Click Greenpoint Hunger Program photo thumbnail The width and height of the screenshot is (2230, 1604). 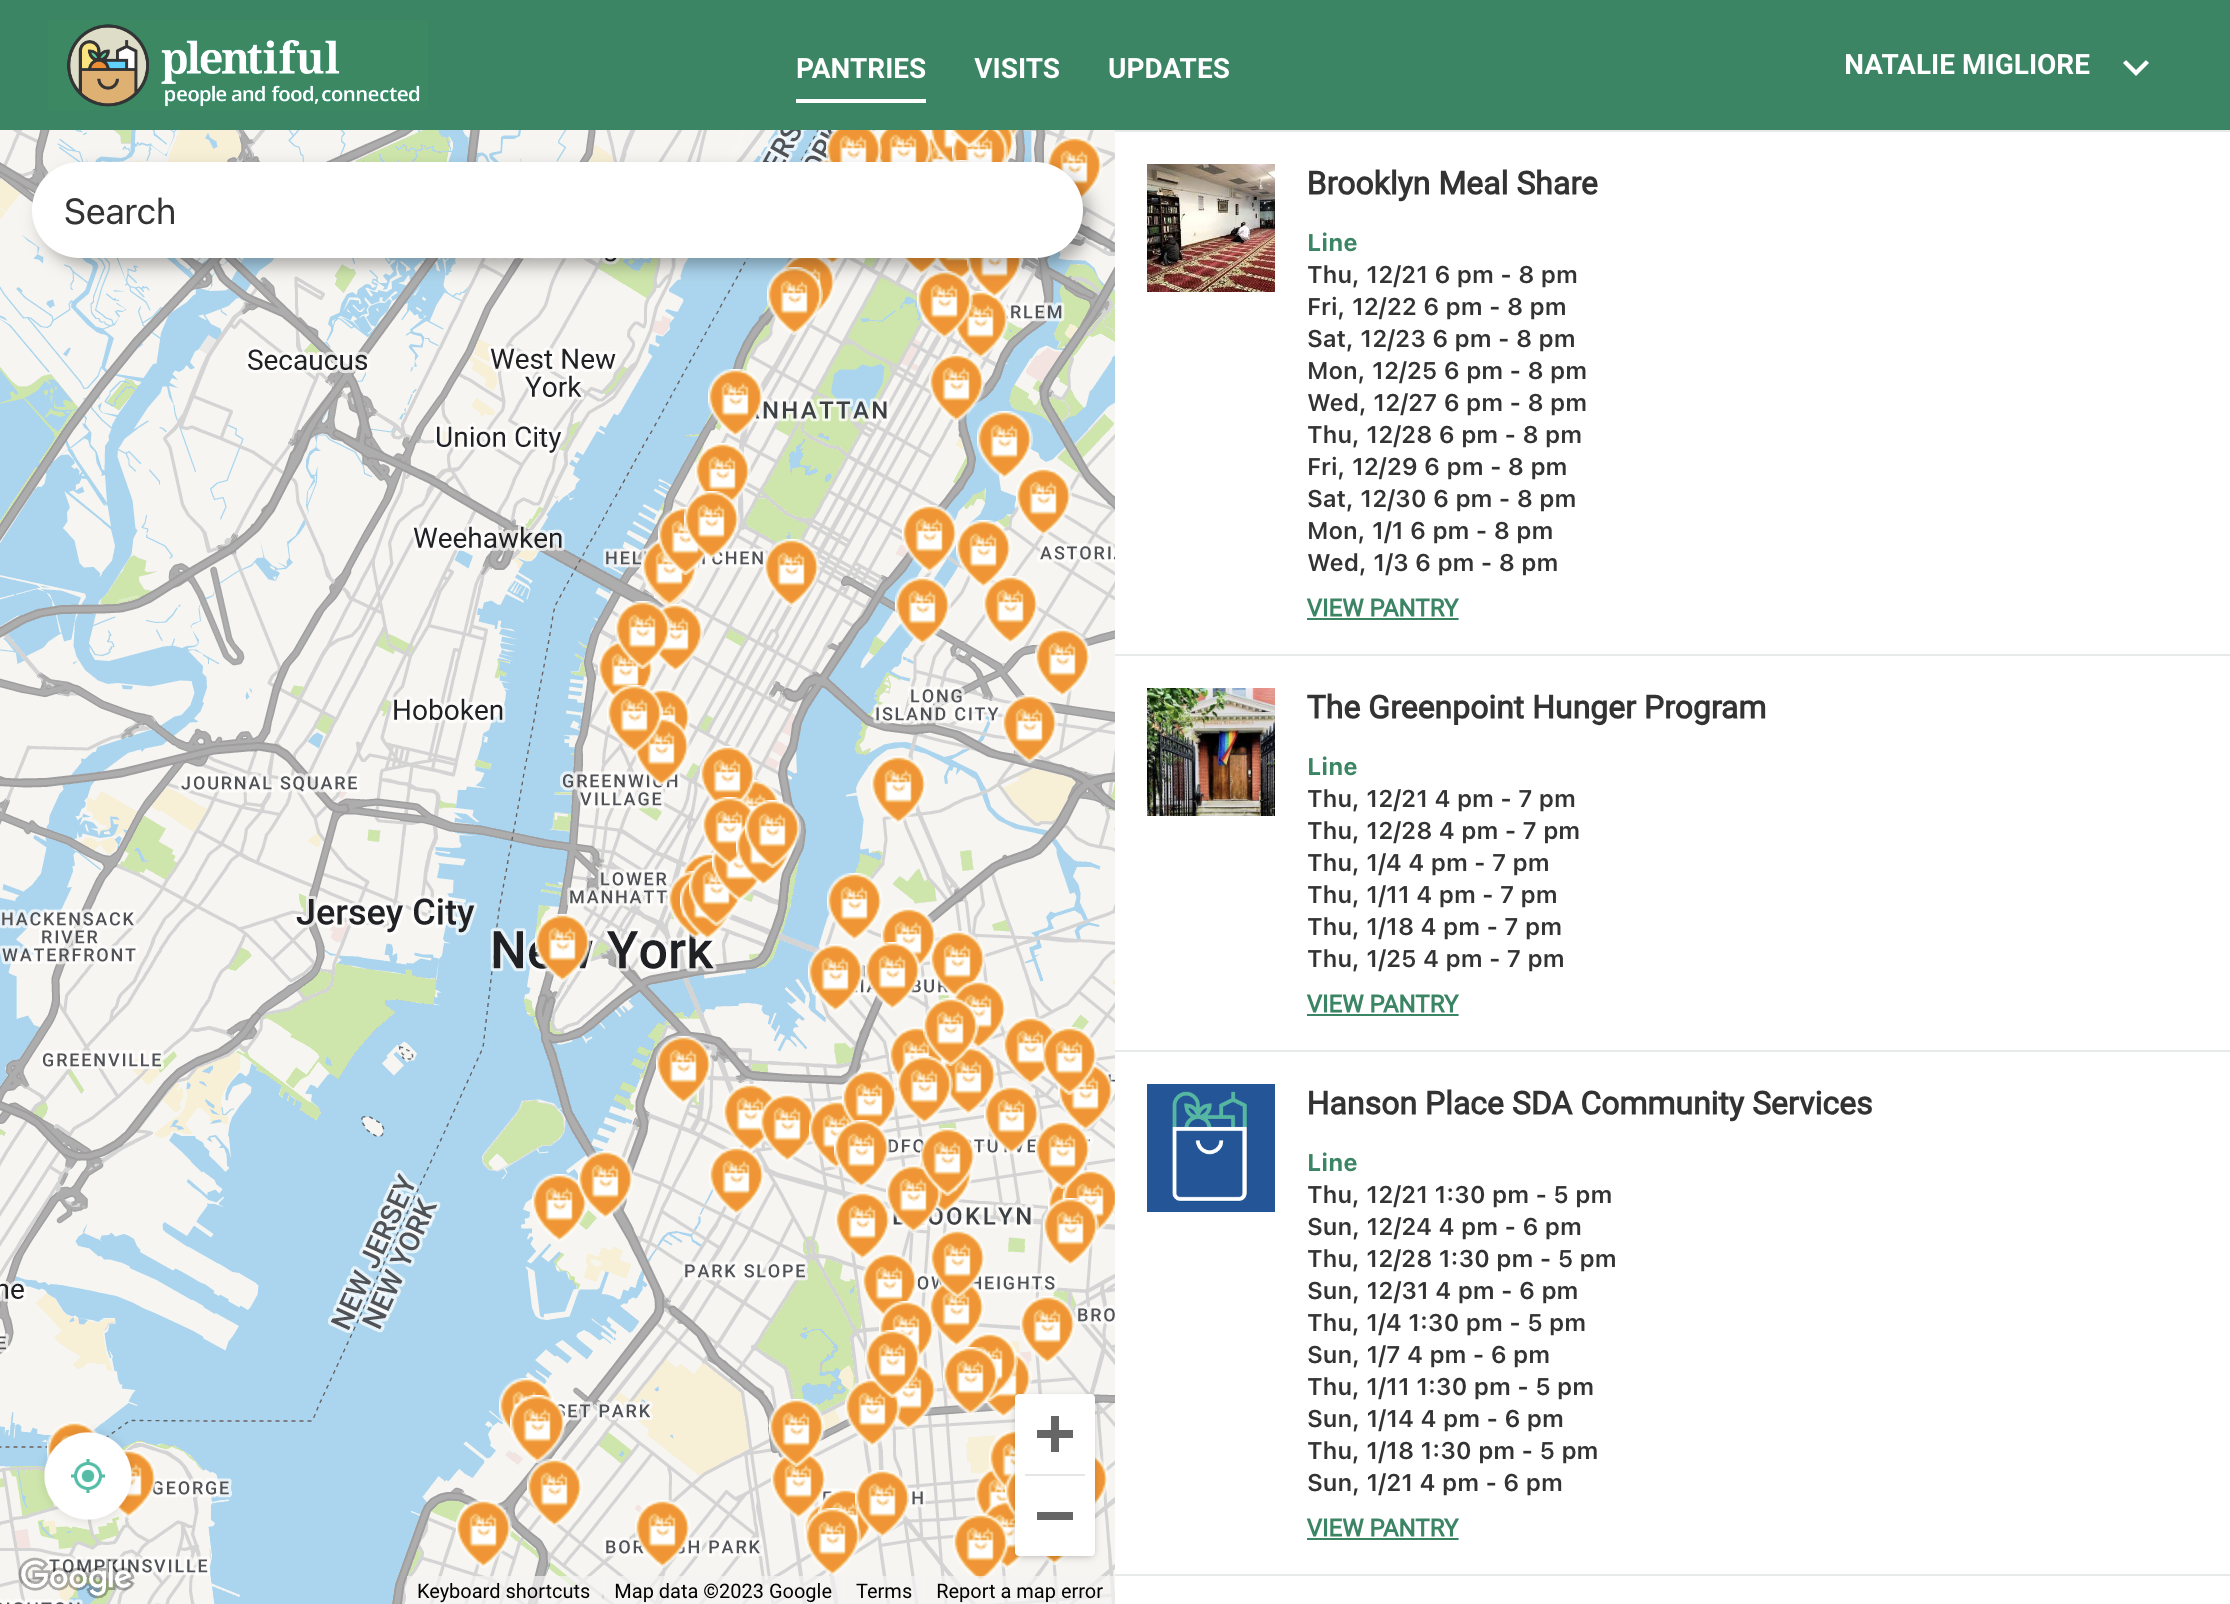1210,752
